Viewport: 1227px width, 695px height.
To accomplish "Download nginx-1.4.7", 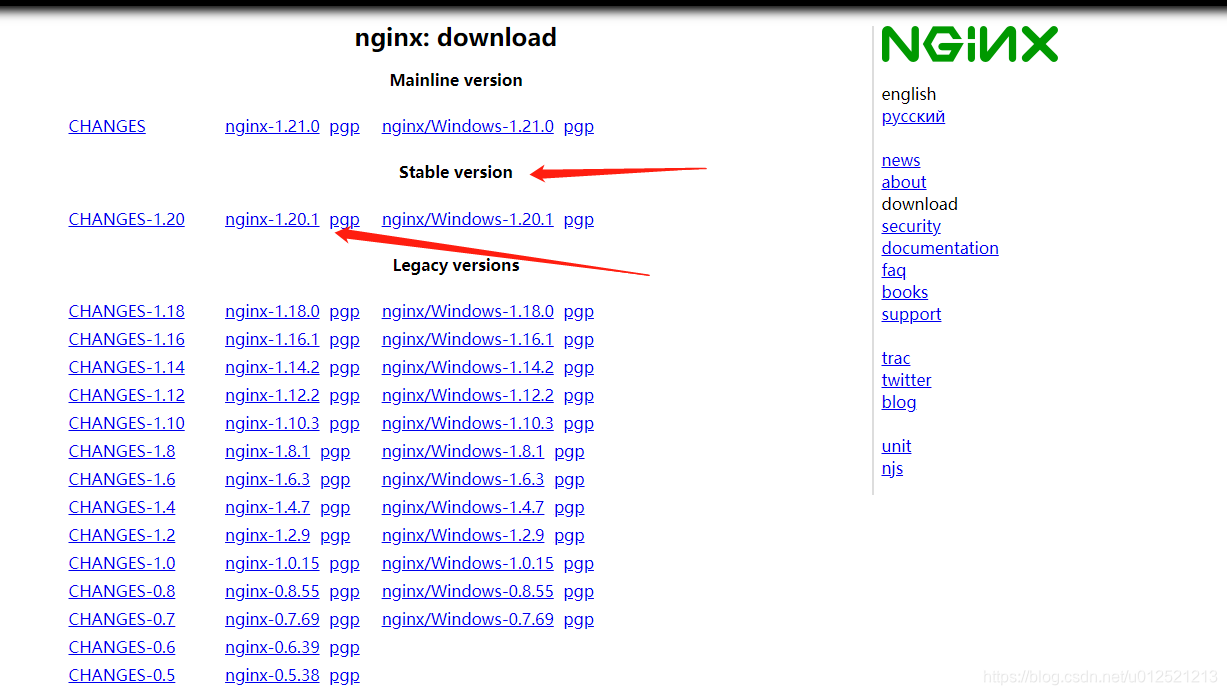I will 268,508.
